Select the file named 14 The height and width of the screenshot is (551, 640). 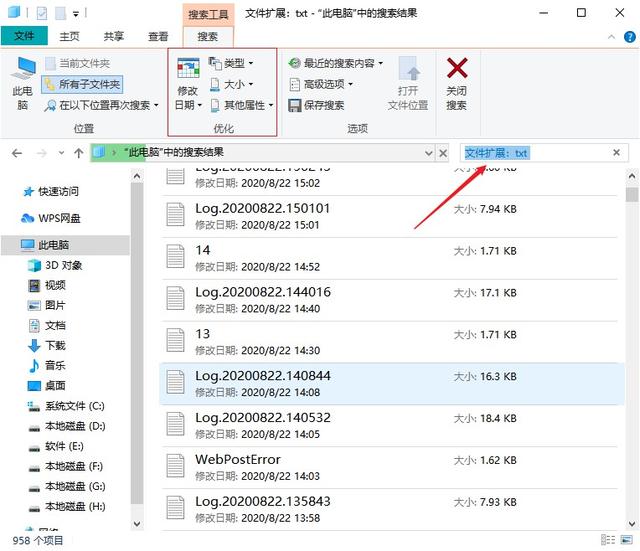(391, 258)
